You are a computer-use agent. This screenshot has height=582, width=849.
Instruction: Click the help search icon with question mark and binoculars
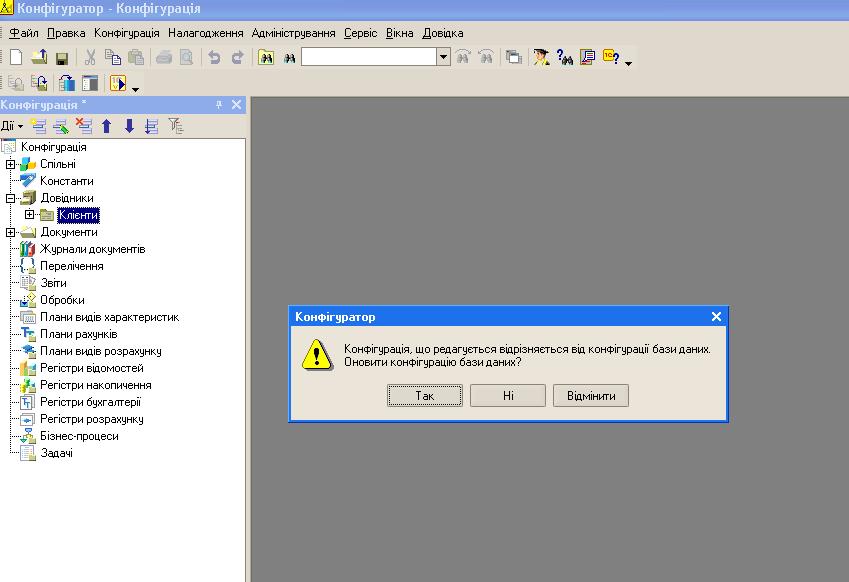tap(564, 57)
